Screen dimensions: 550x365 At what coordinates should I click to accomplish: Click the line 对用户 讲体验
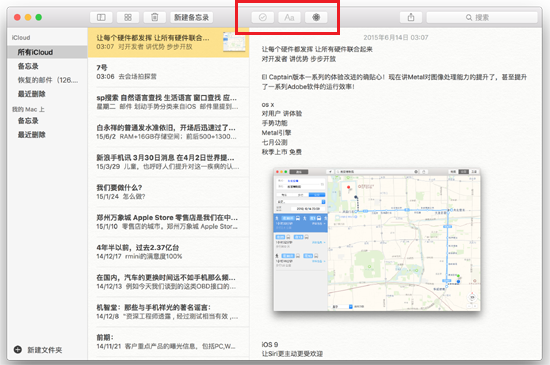click(282, 114)
